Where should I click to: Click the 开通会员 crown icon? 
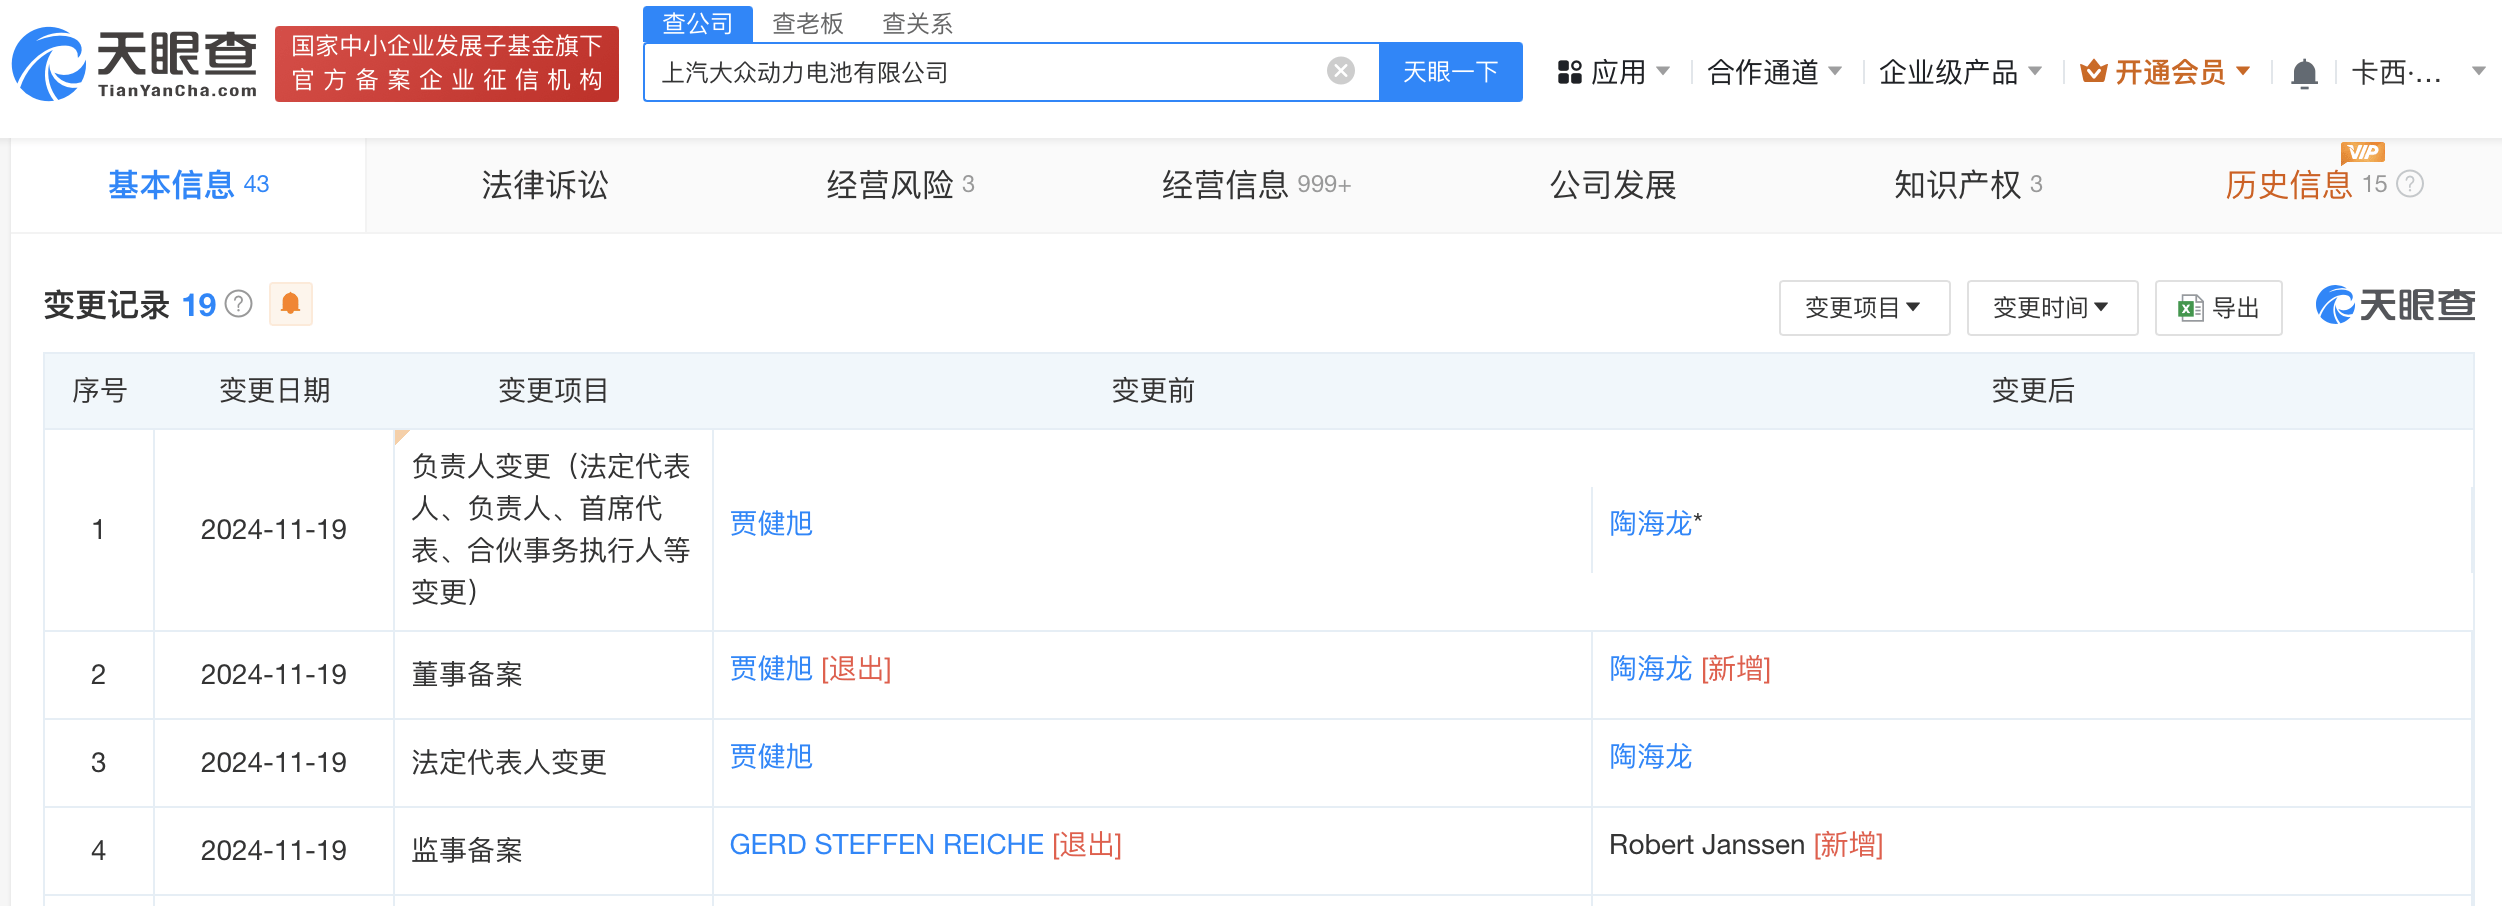[x=2093, y=71]
